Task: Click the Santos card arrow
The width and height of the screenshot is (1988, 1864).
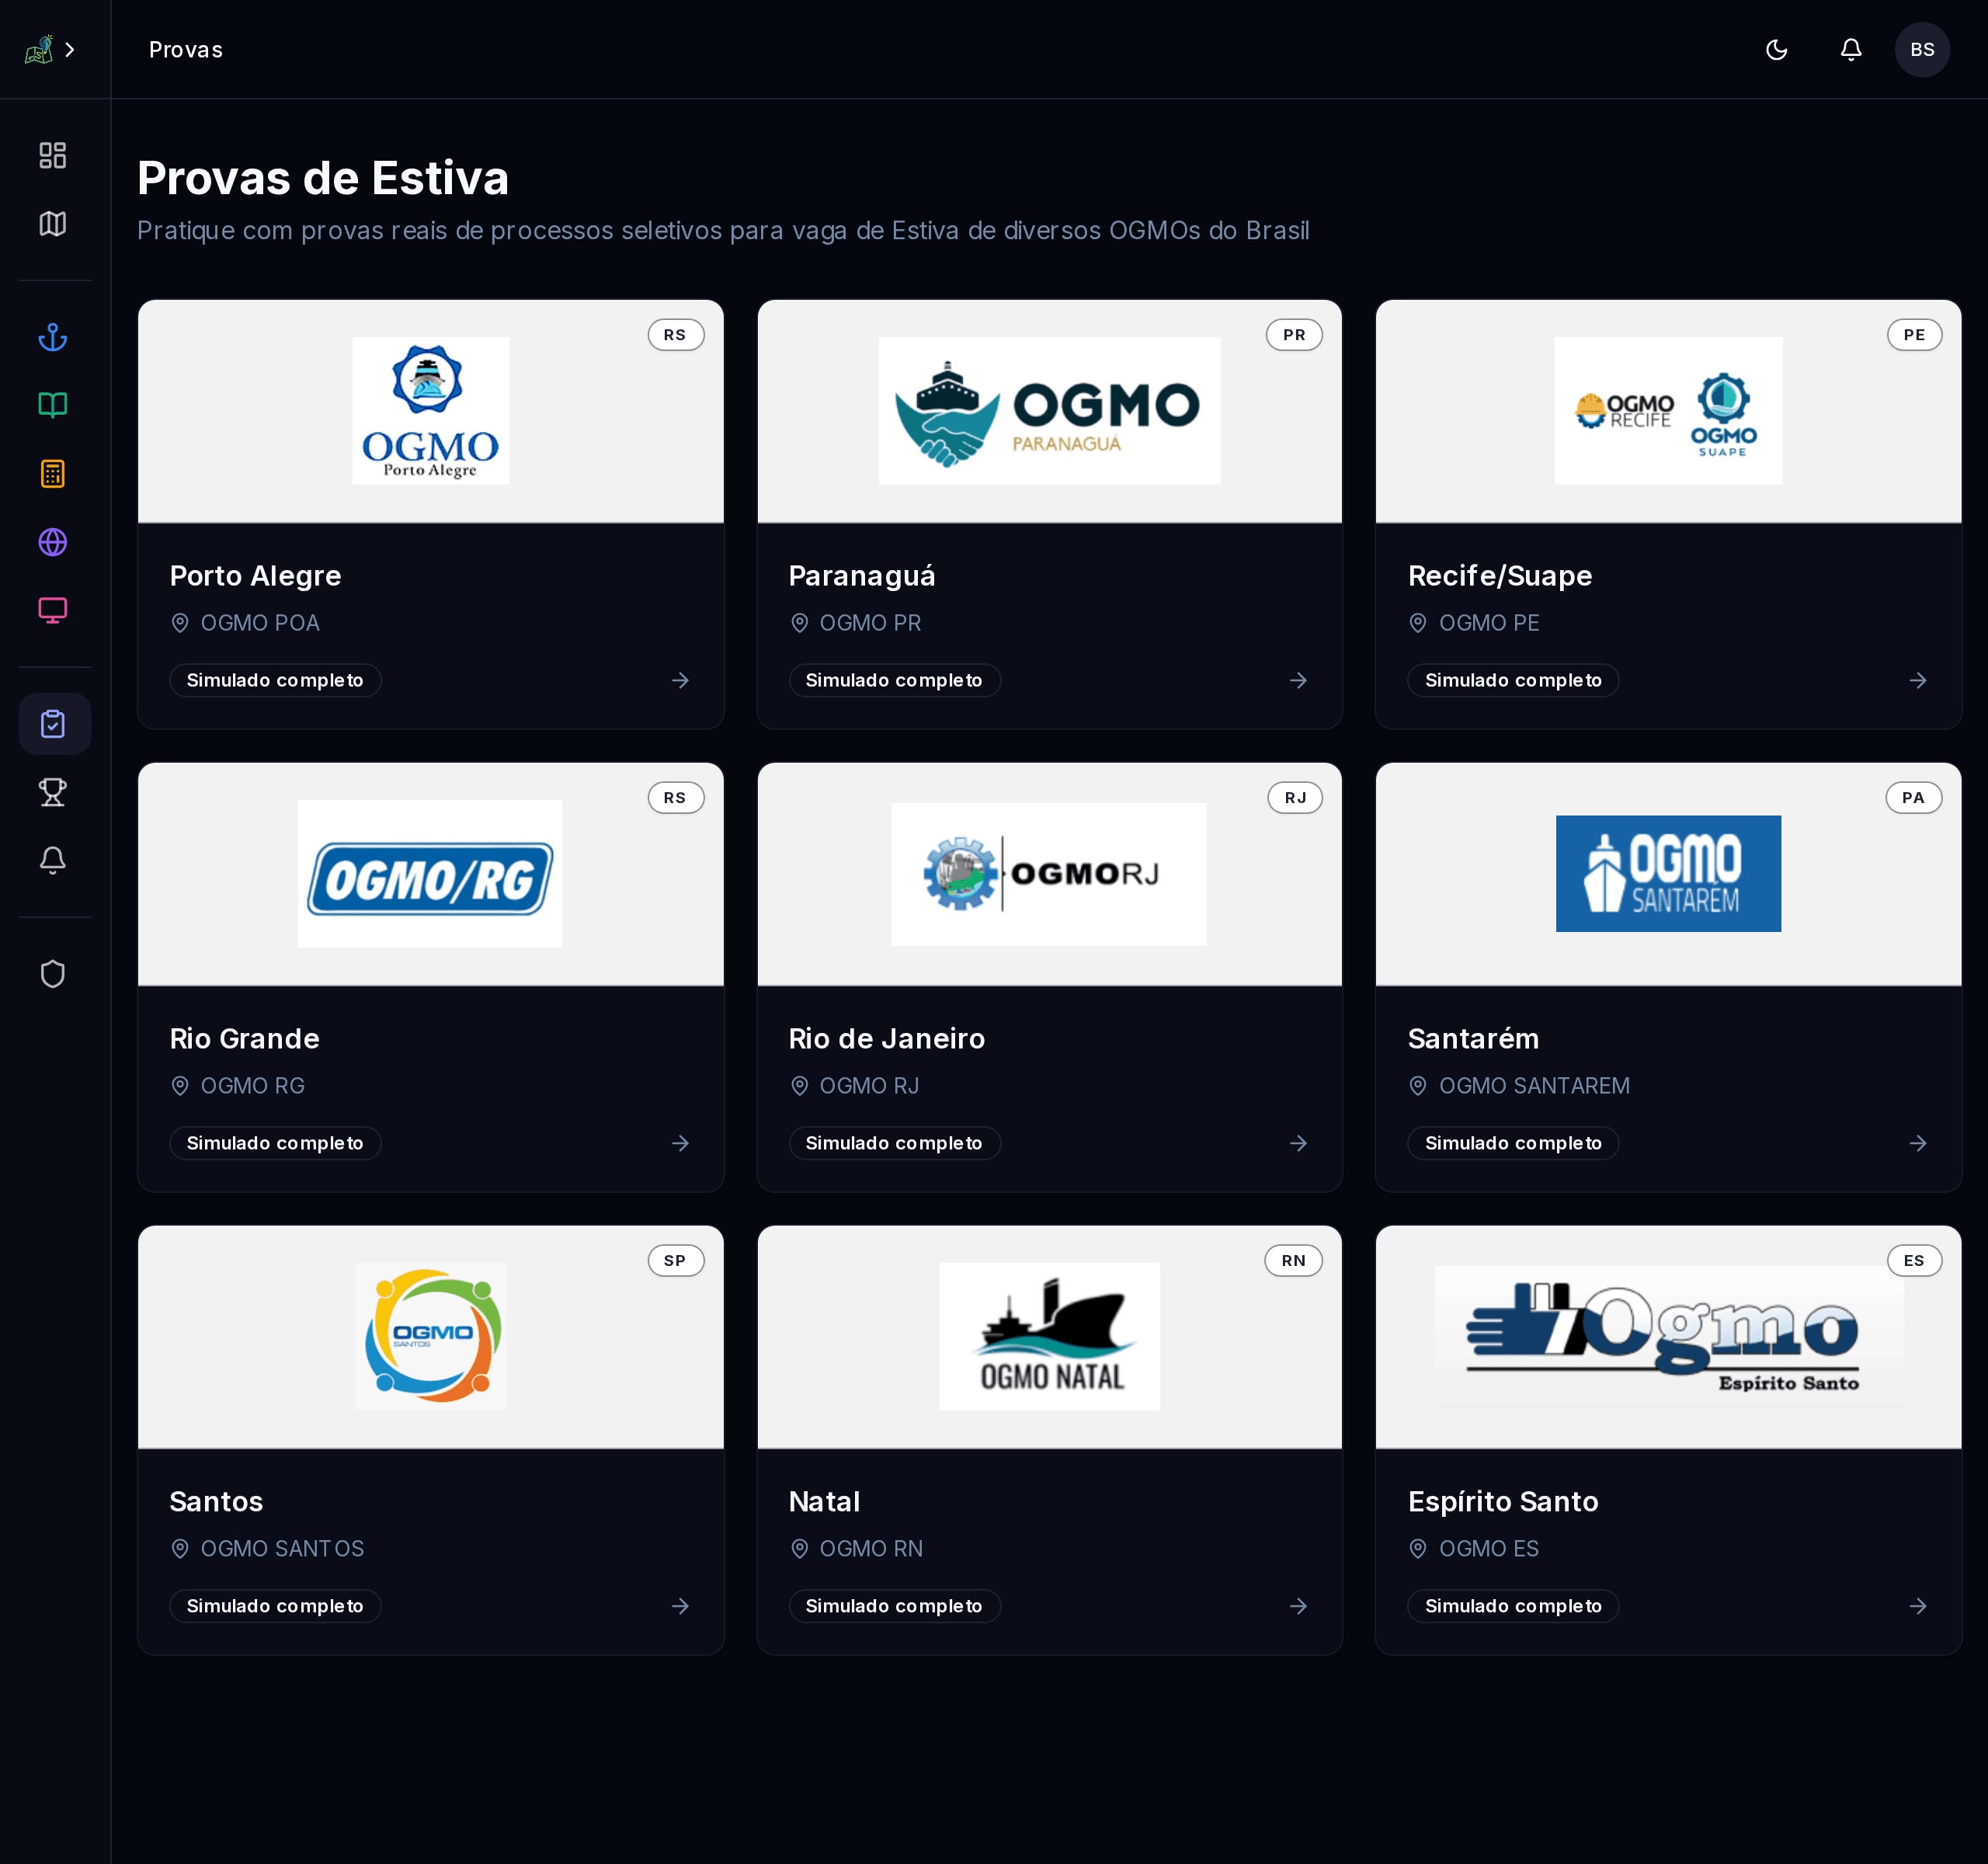Action: tap(680, 1606)
